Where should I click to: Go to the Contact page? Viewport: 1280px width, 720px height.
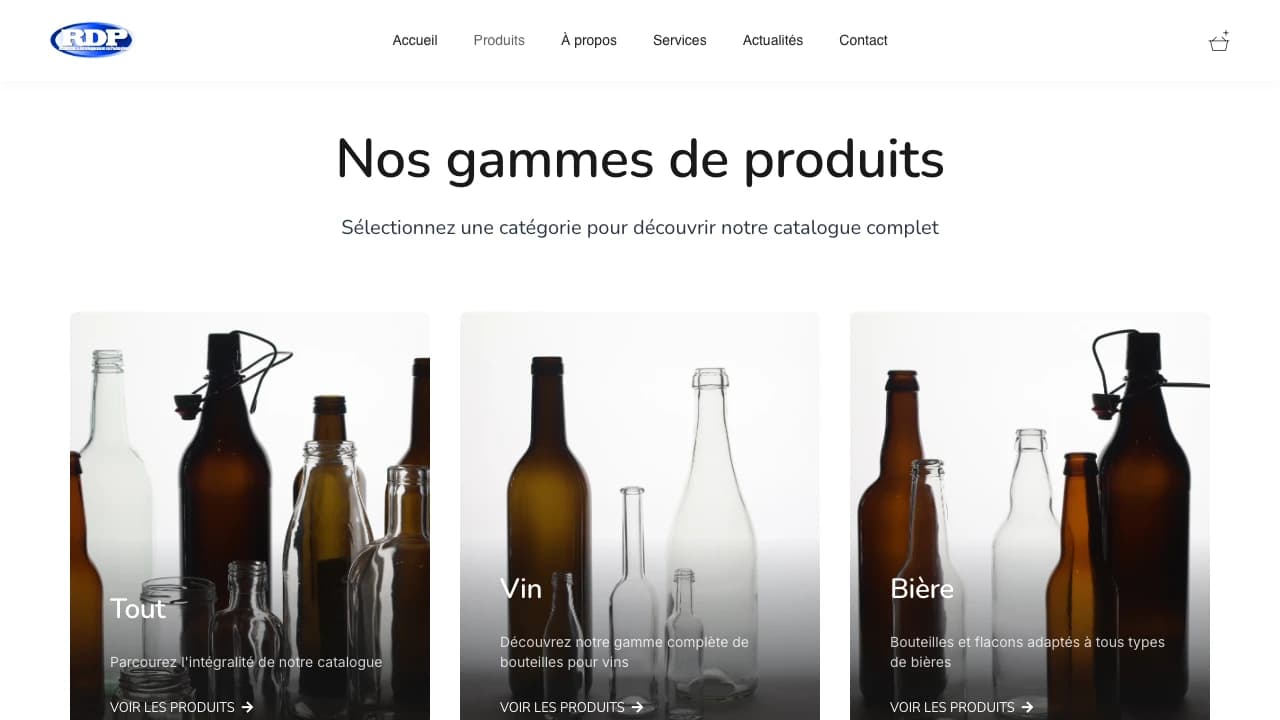tap(863, 40)
